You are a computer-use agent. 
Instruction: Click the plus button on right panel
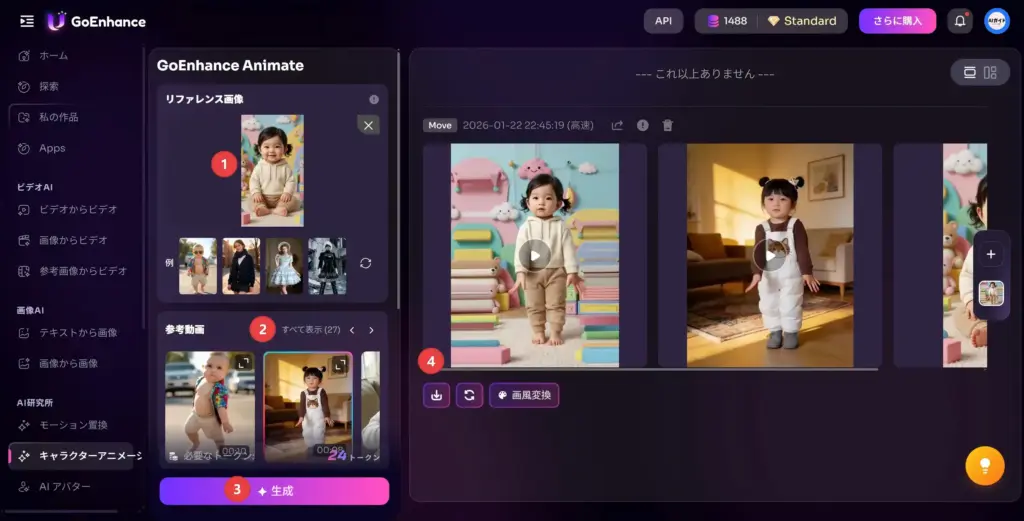[991, 254]
